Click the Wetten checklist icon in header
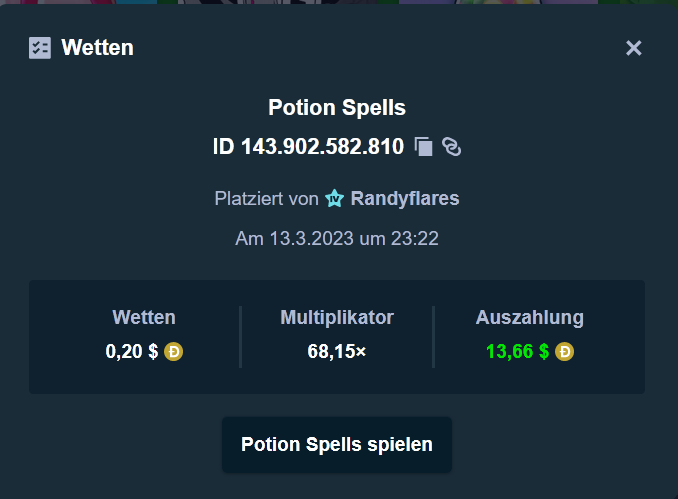Screen dimensions: 678x499 [40, 48]
